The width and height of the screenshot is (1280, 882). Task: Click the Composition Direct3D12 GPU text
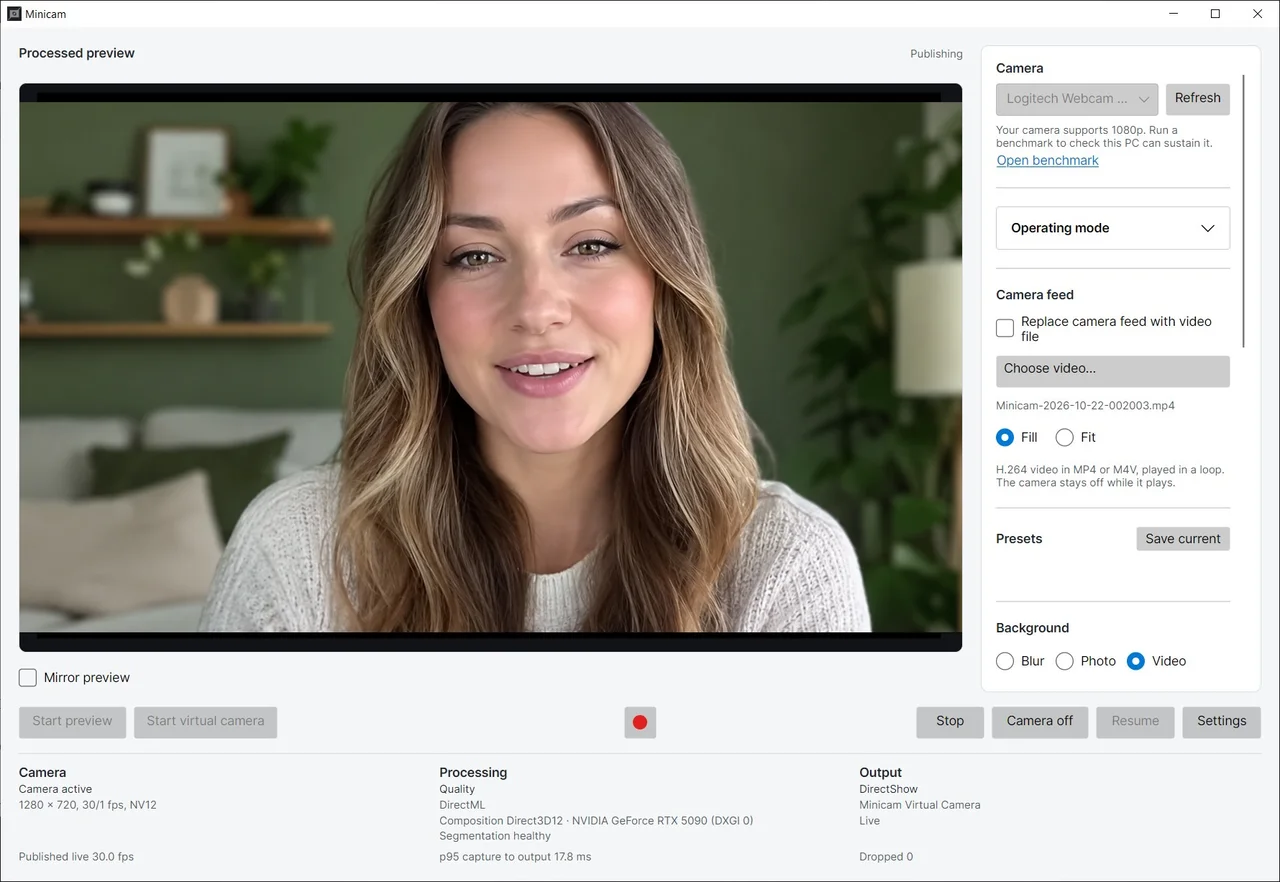point(596,821)
